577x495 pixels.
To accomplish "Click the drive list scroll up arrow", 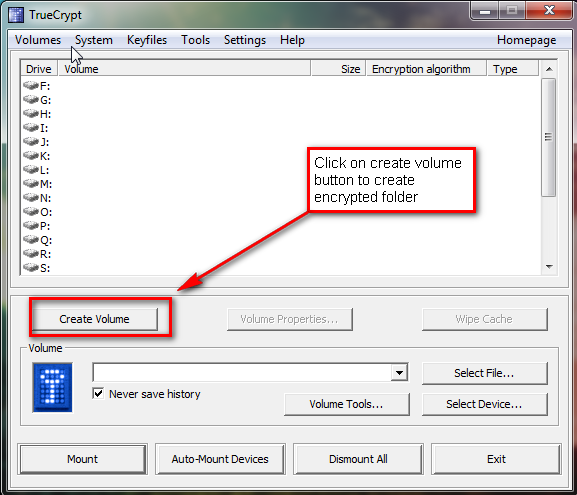I will click(x=549, y=69).
